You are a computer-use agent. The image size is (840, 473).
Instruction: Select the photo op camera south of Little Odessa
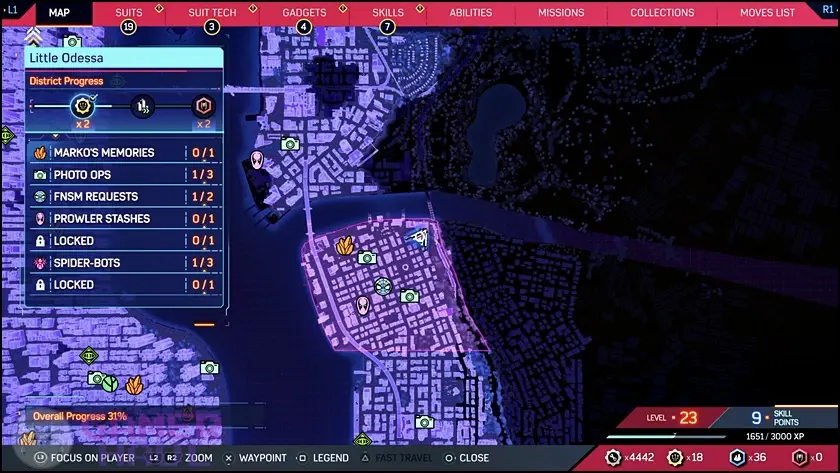pos(424,422)
